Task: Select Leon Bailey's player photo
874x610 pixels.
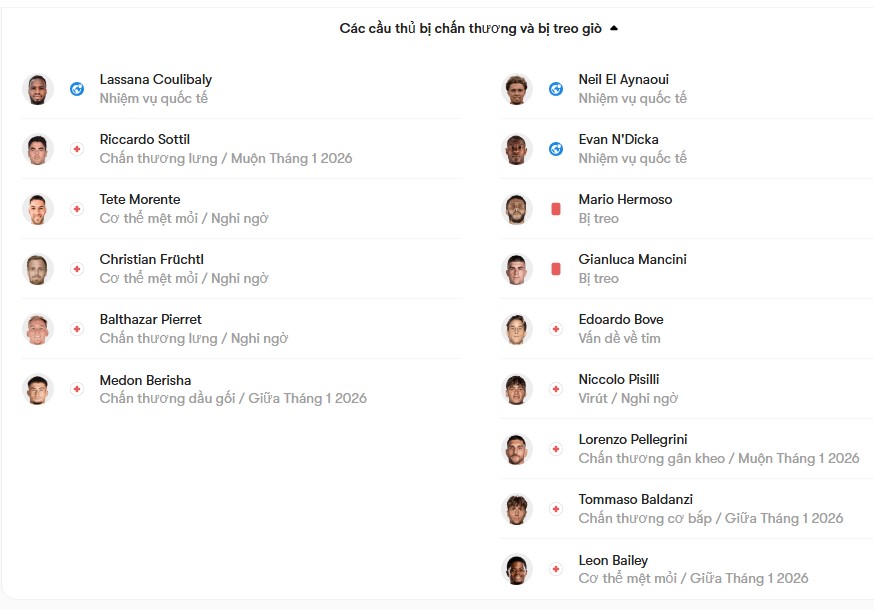Action: pos(516,569)
